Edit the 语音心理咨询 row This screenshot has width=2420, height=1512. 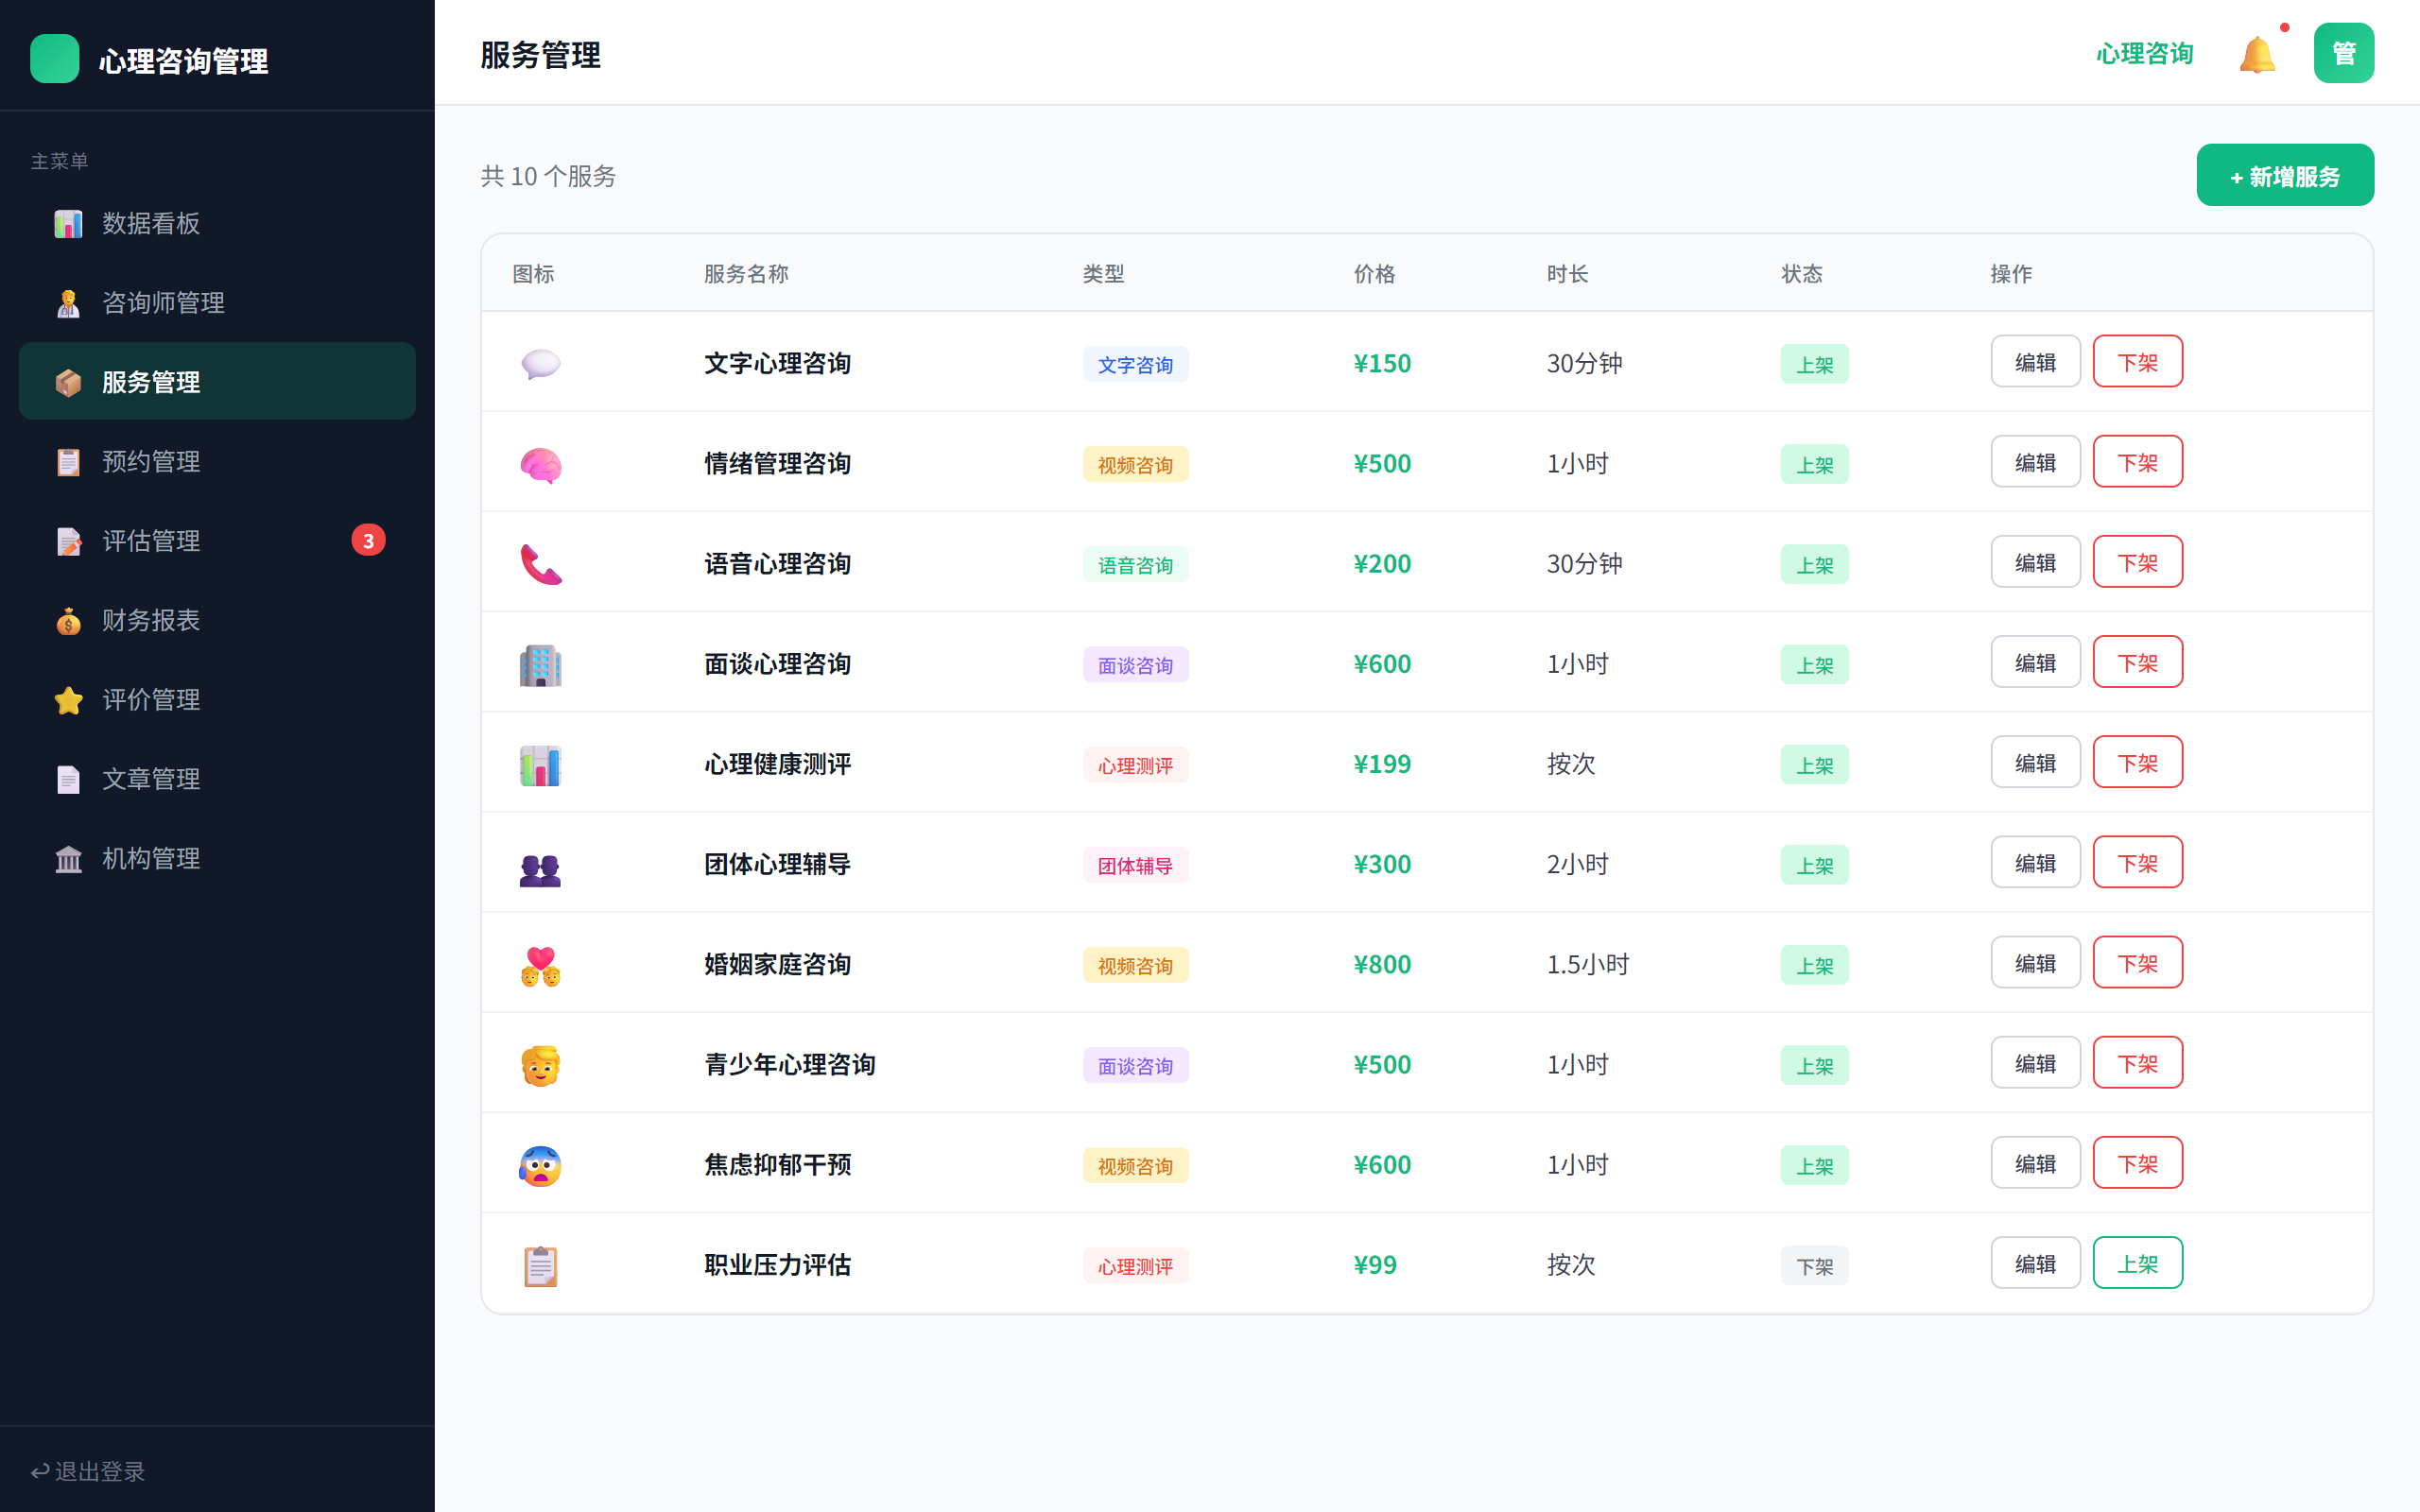coord(2035,562)
